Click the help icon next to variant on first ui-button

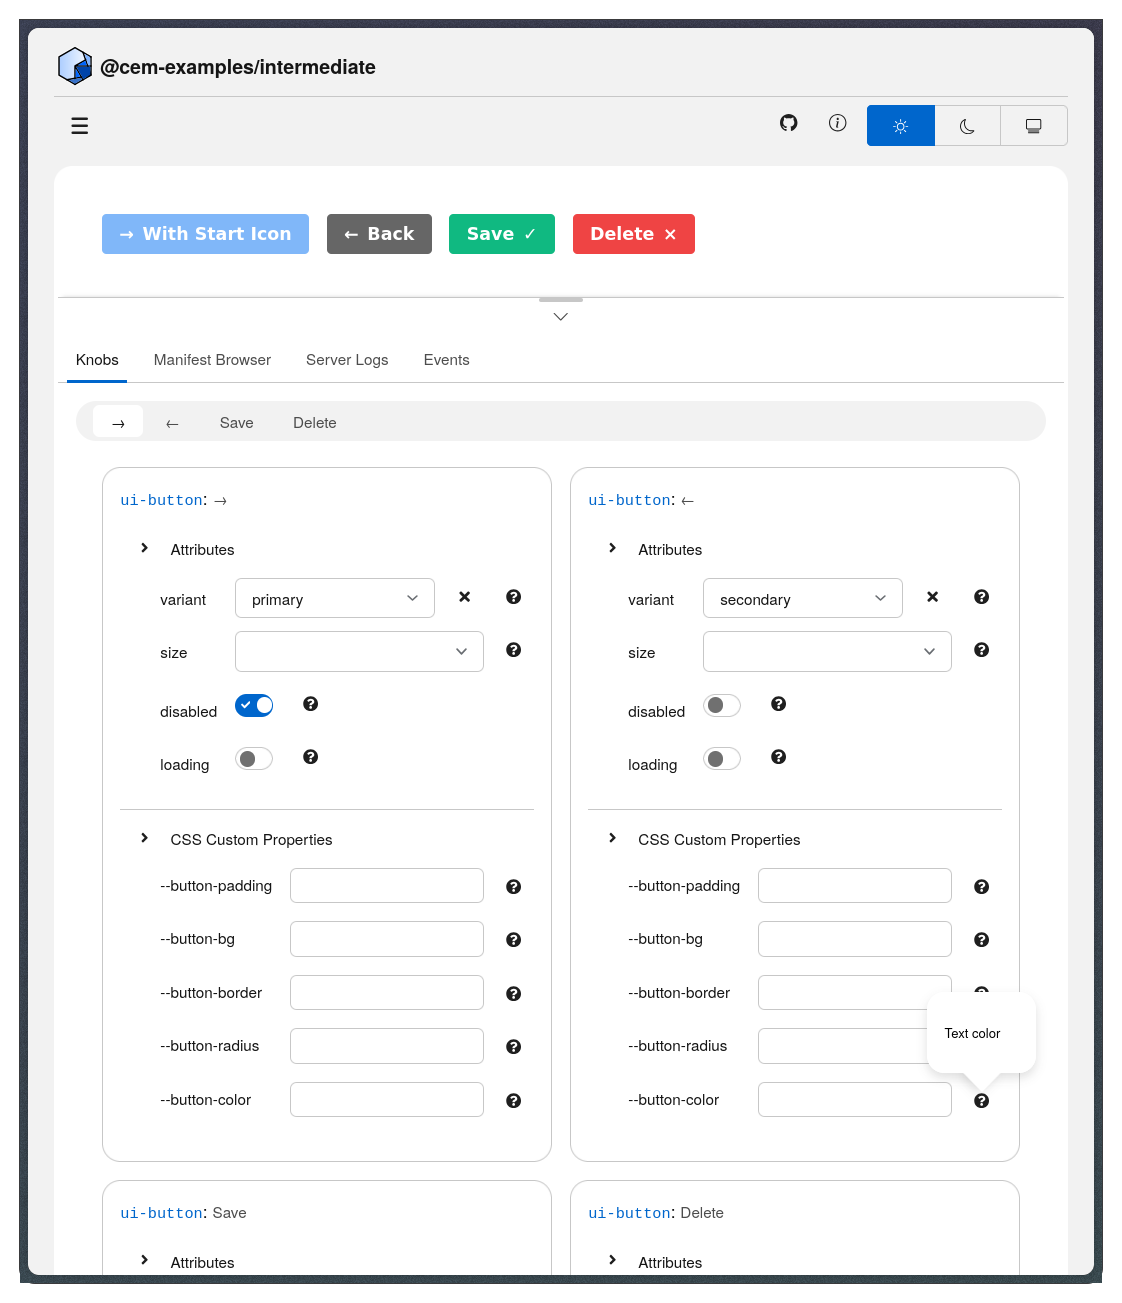coord(513,596)
